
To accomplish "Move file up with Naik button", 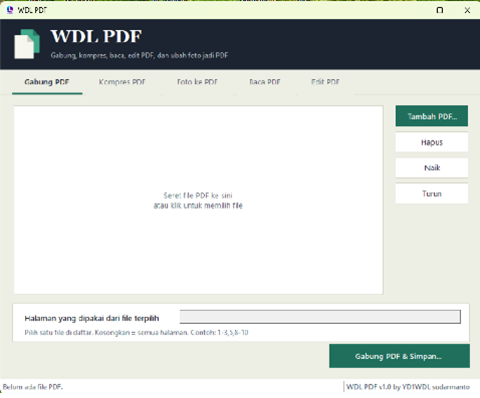I will pos(432,168).
